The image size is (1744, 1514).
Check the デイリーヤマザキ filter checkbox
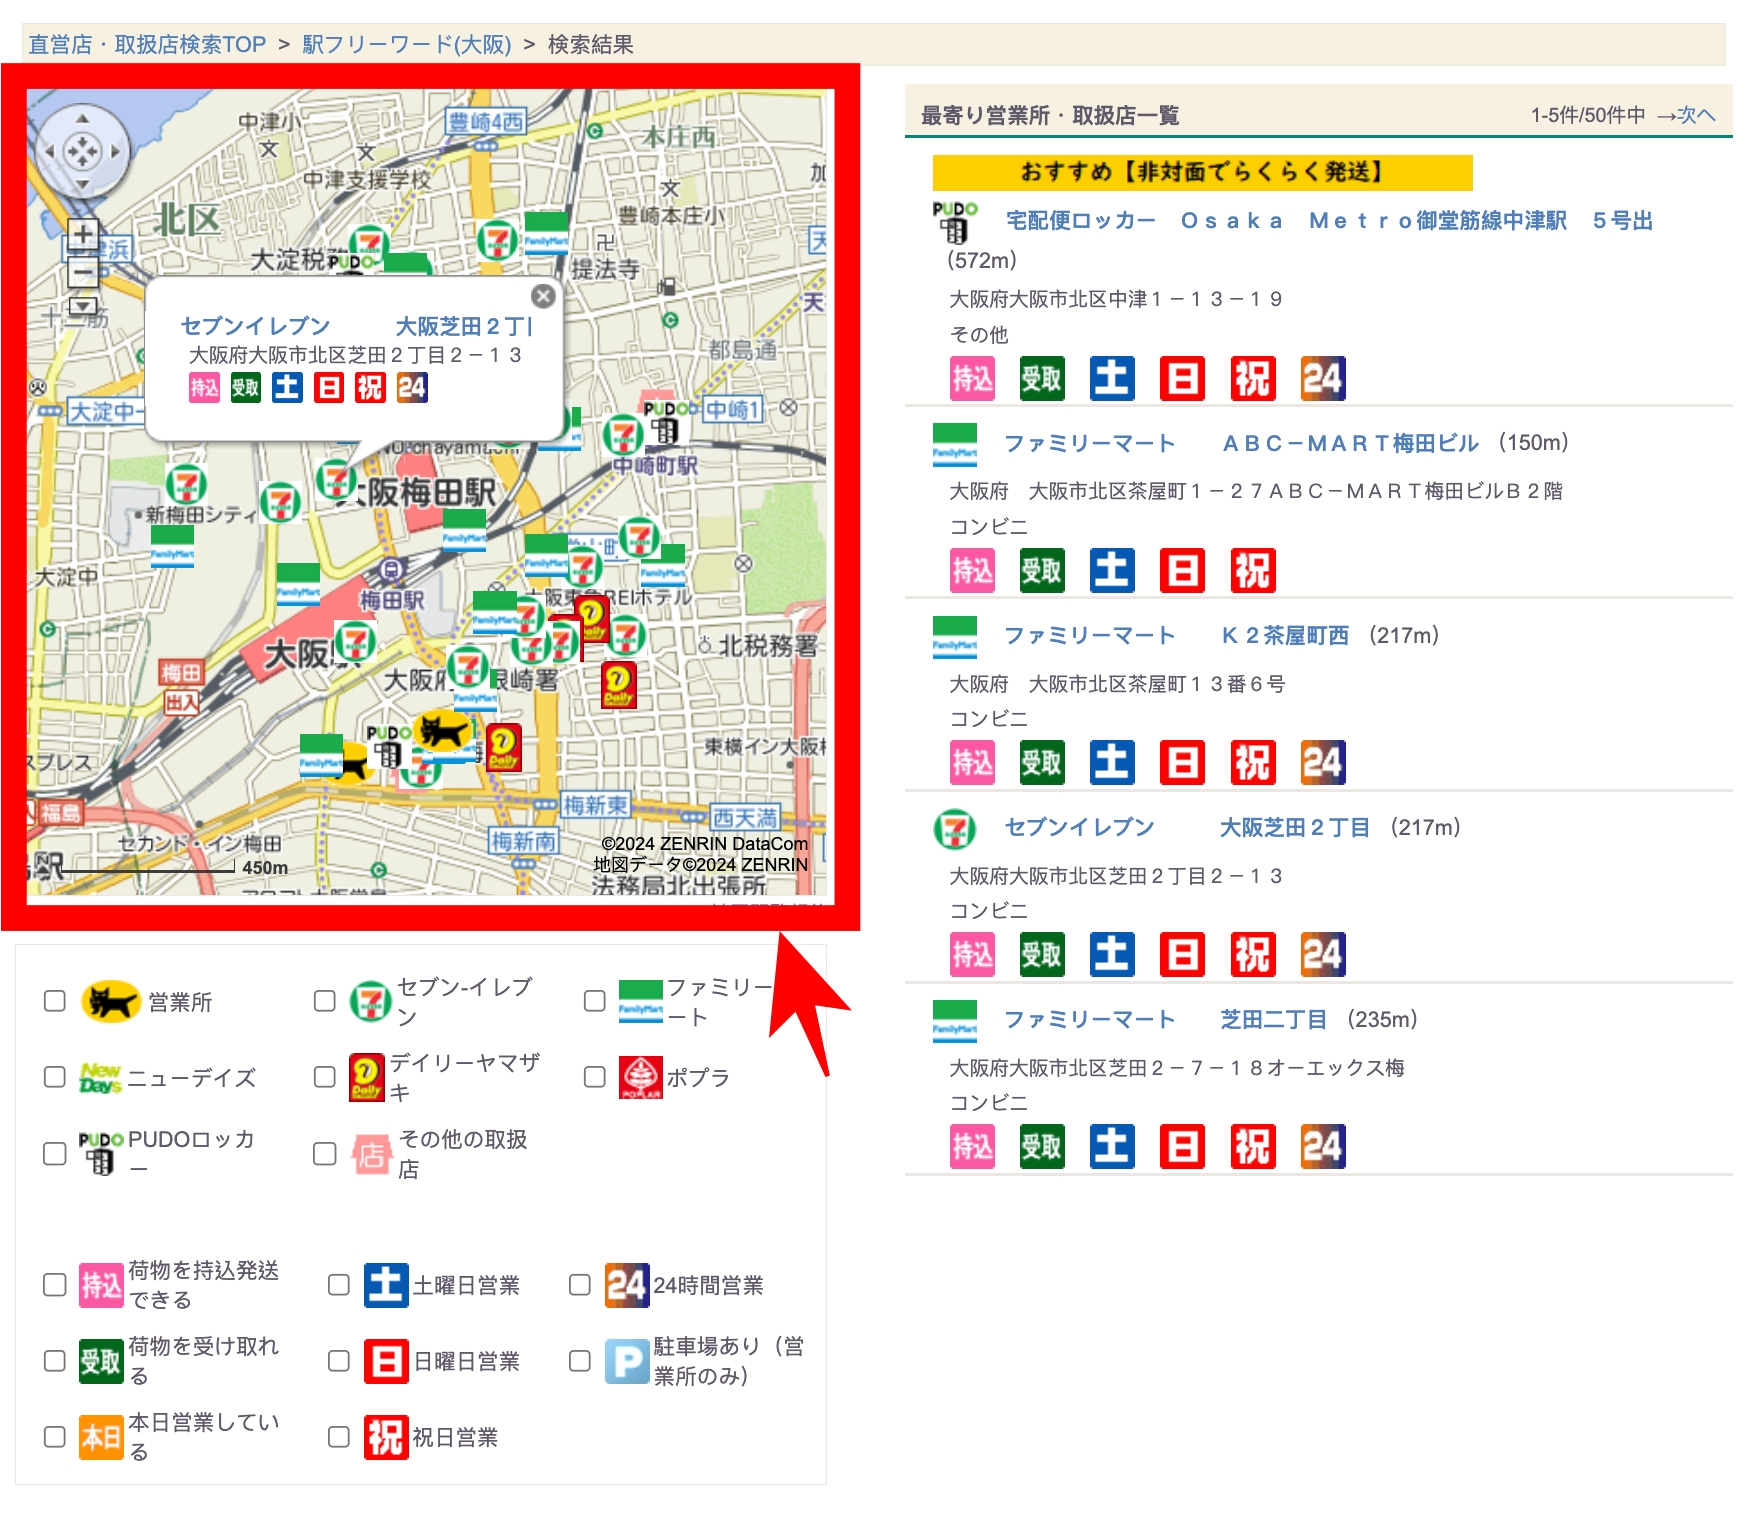(325, 1077)
